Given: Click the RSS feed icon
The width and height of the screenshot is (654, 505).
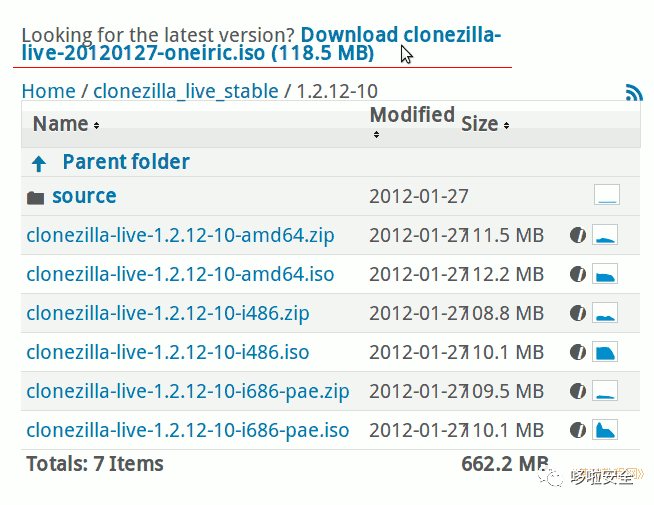Looking at the screenshot, I should point(633,93).
